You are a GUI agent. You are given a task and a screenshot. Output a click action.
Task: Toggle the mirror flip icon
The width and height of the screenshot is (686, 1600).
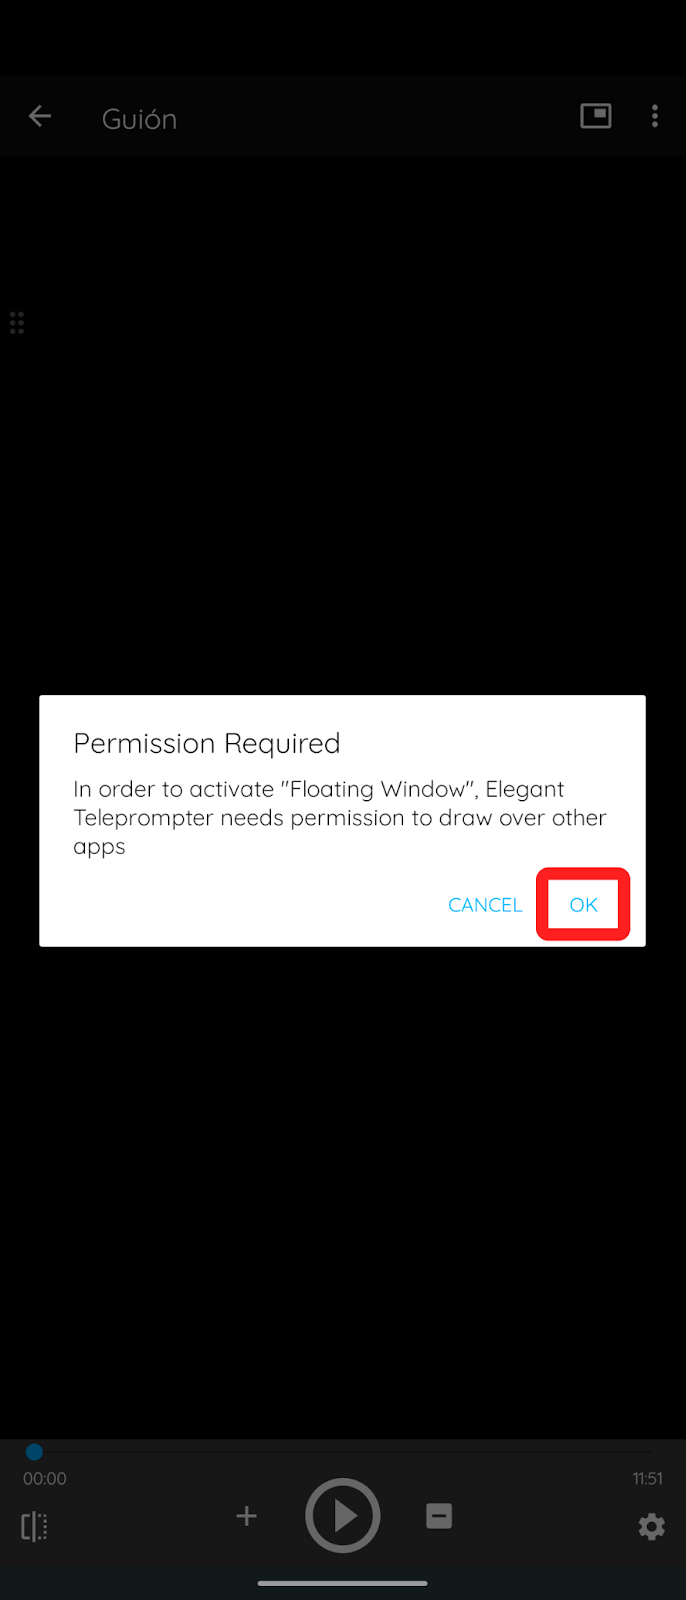coord(34,1527)
